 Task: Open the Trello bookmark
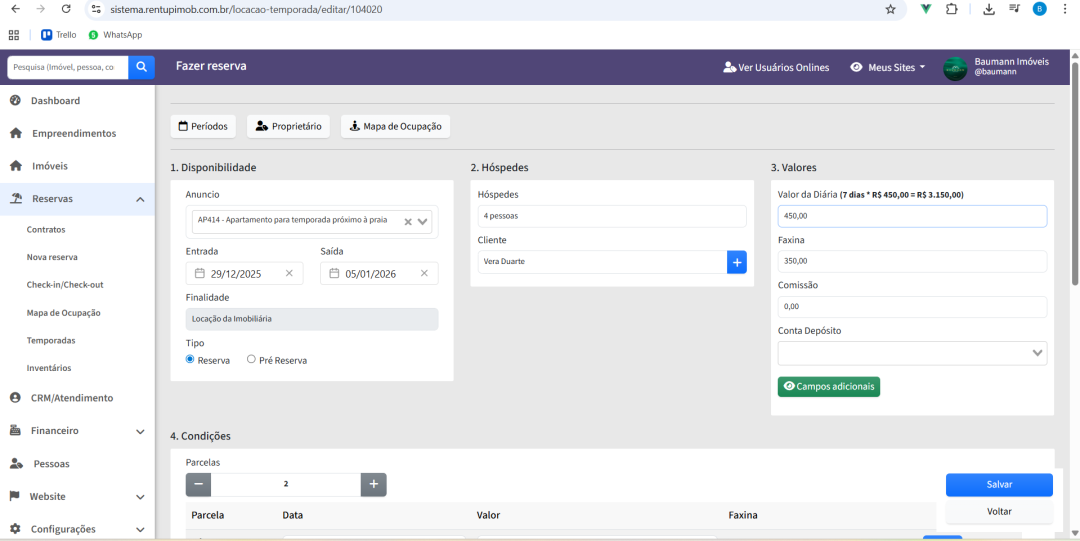click(x=59, y=35)
